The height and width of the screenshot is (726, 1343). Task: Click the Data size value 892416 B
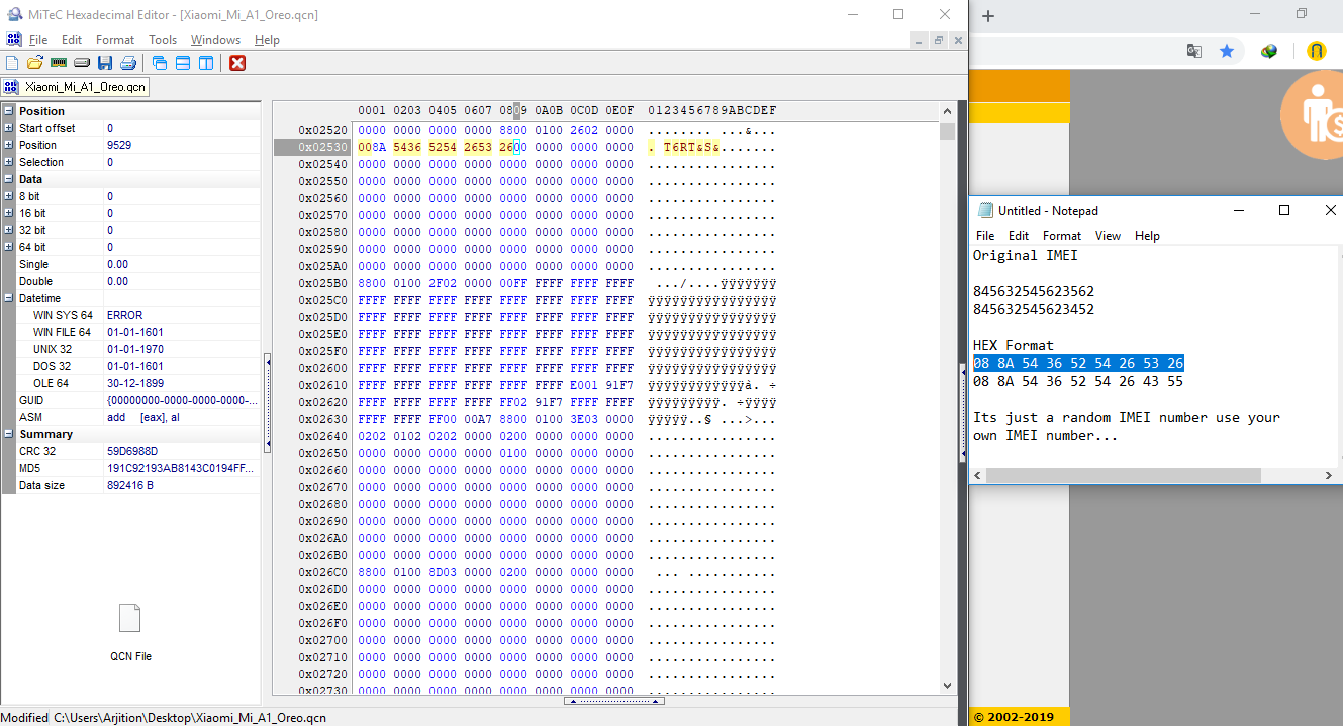tap(130, 485)
